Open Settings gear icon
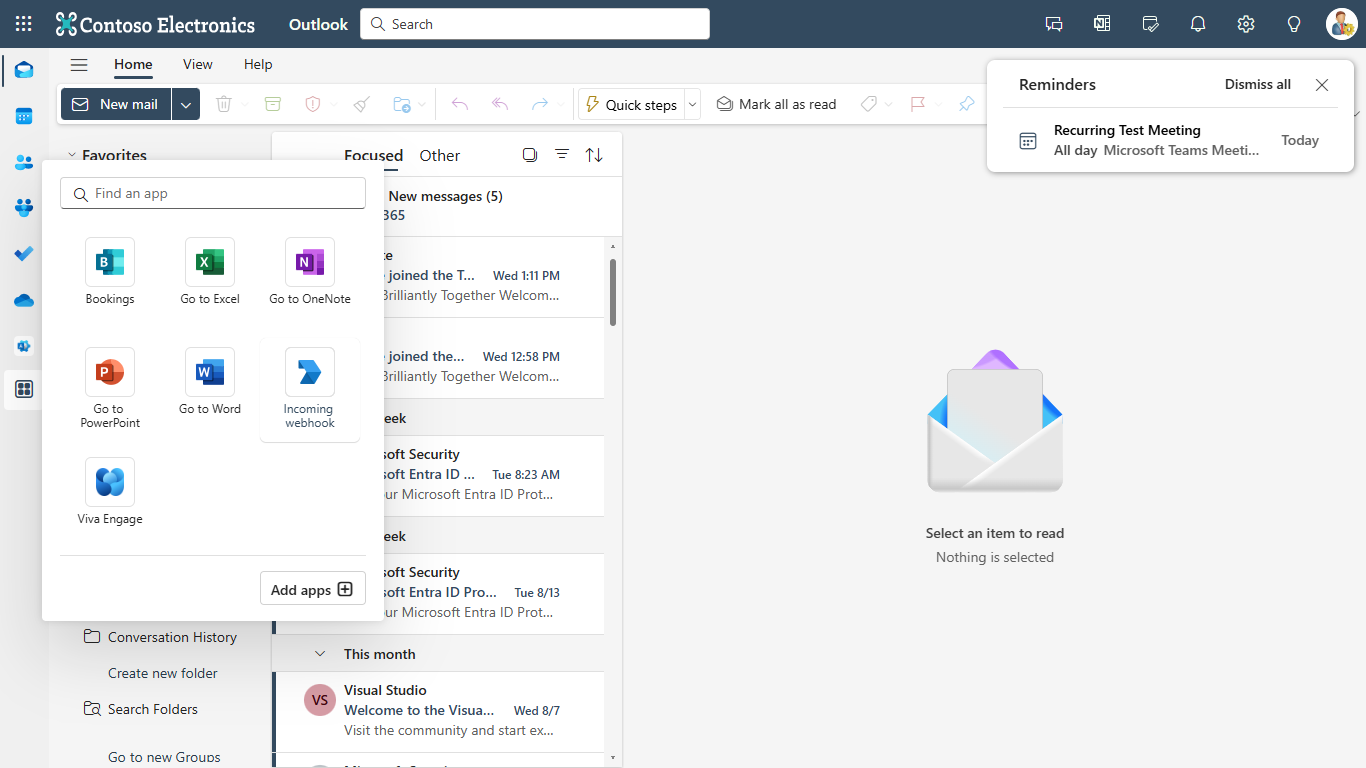1366x768 pixels. (x=1246, y=24)
